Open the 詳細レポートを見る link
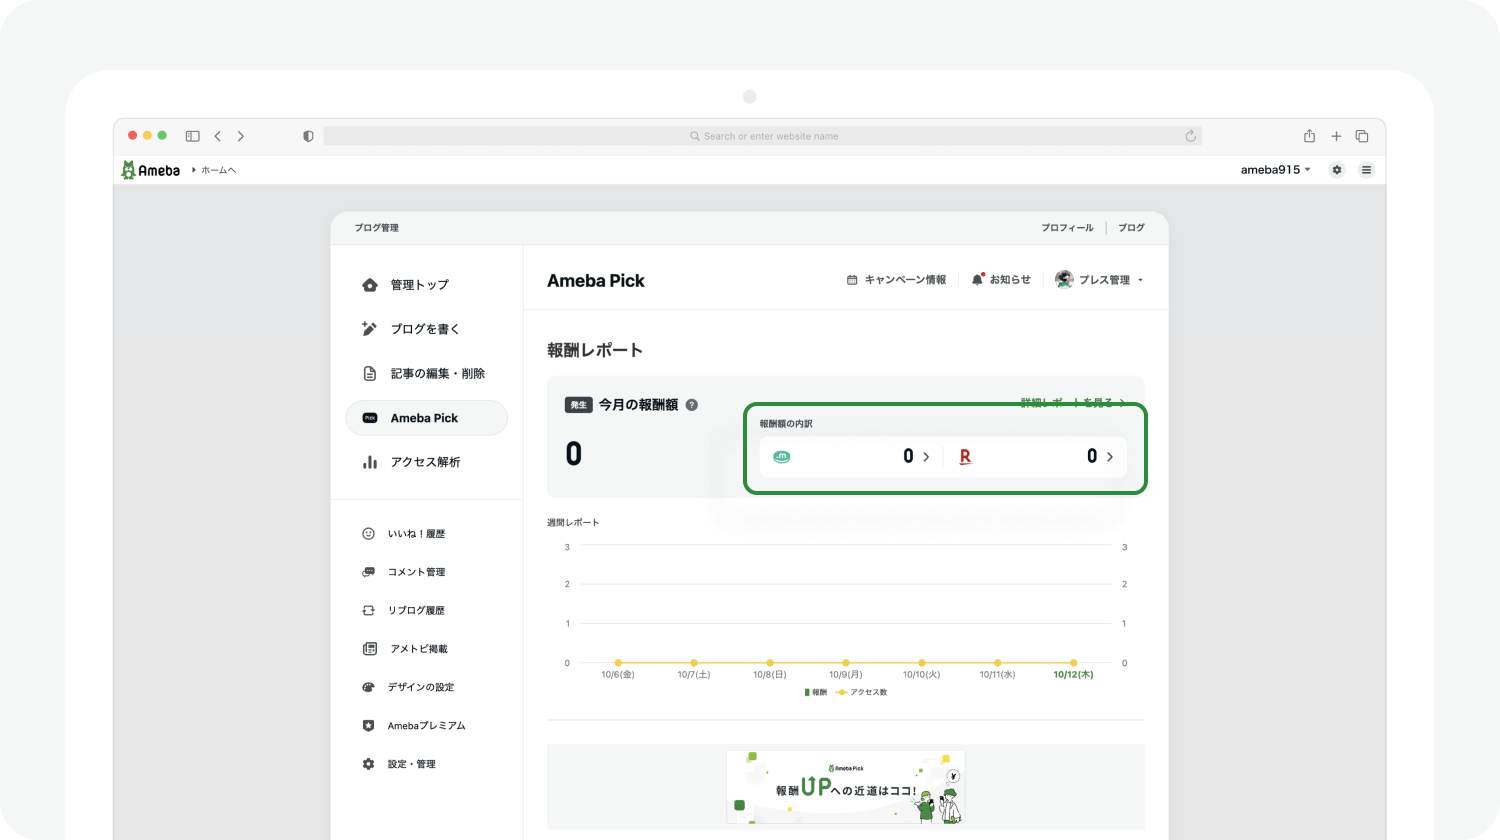1500x840 pixels. 1073,402
